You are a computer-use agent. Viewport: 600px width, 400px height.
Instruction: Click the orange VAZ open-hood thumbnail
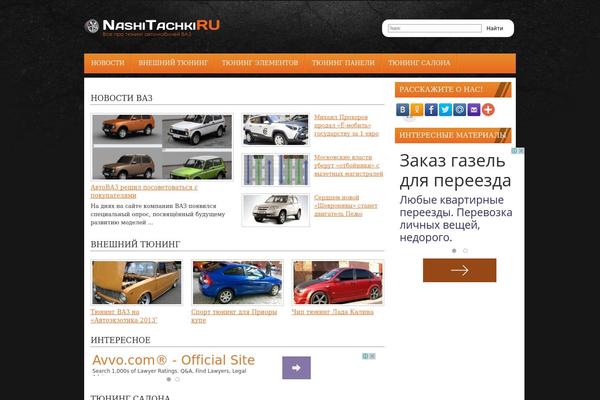pos(137,282)
